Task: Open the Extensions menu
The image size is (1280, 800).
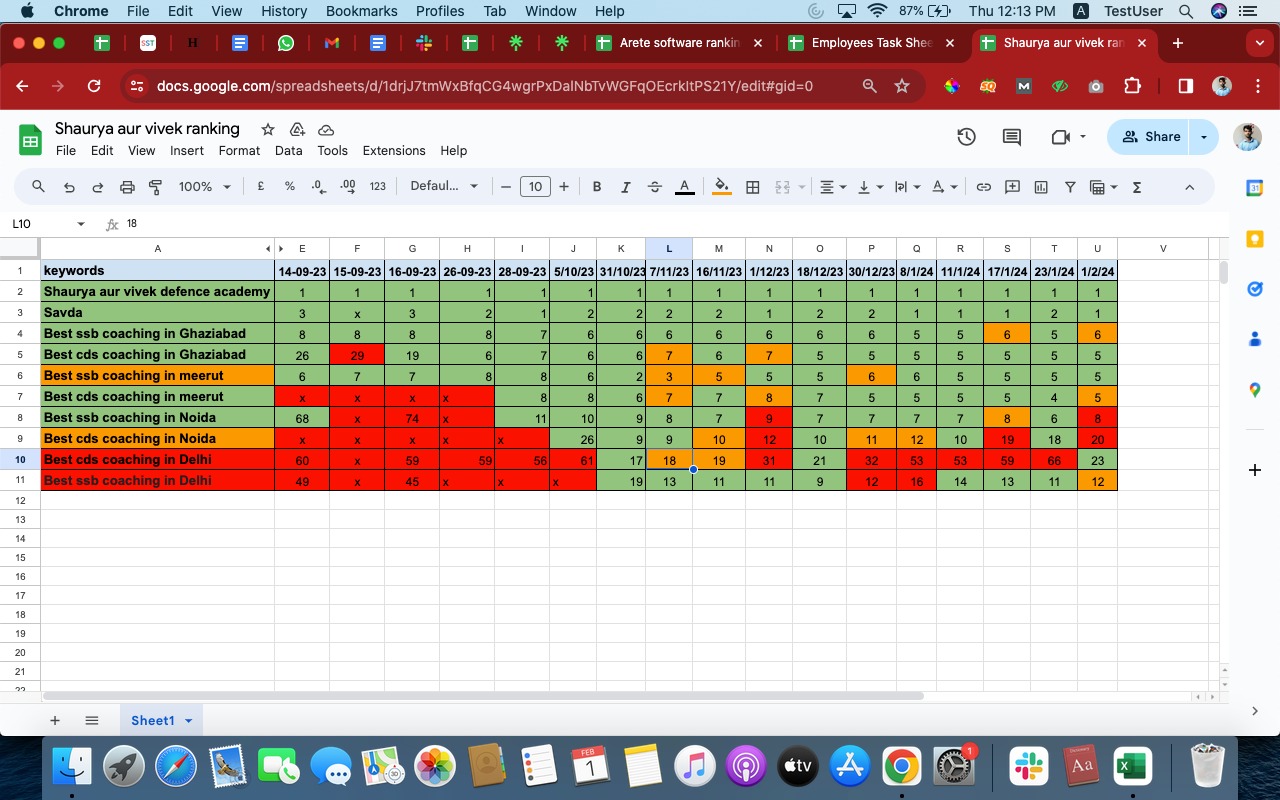Action: coord(393,151)
